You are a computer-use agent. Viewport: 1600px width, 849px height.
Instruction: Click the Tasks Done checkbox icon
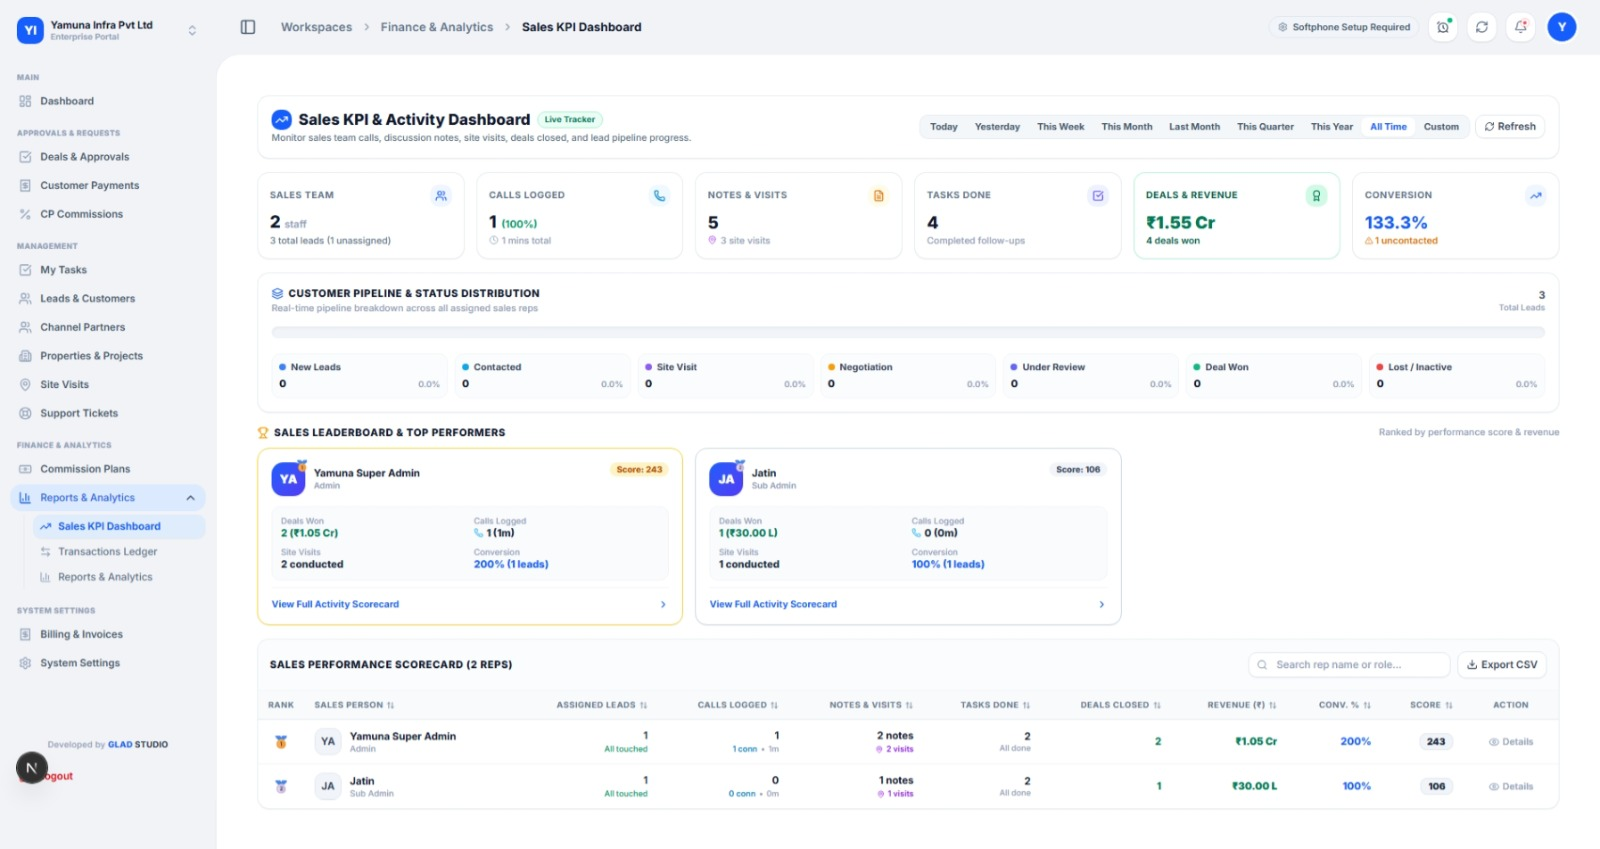[1098, 196]
